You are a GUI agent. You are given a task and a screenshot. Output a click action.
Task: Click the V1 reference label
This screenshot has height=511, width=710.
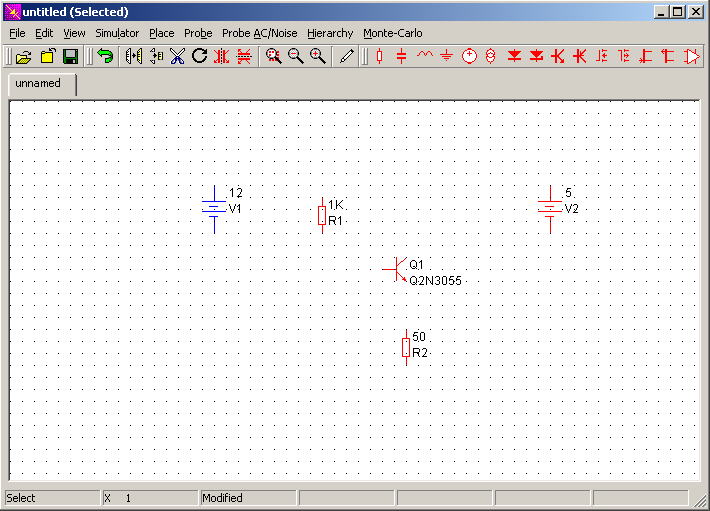tap(235, 209)
